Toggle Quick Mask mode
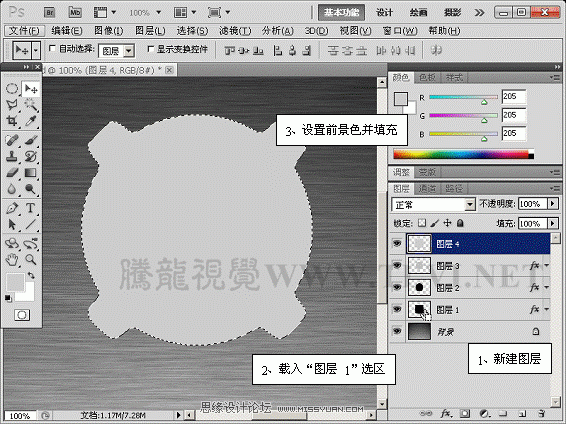Image resolution: width=566 pixels, height=424 pixels. (x=22, y=315)
